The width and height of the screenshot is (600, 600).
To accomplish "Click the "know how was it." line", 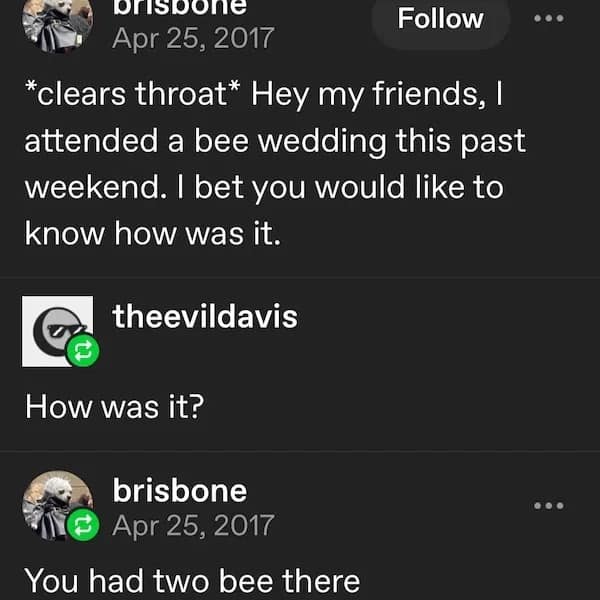I will pos(149,233).
